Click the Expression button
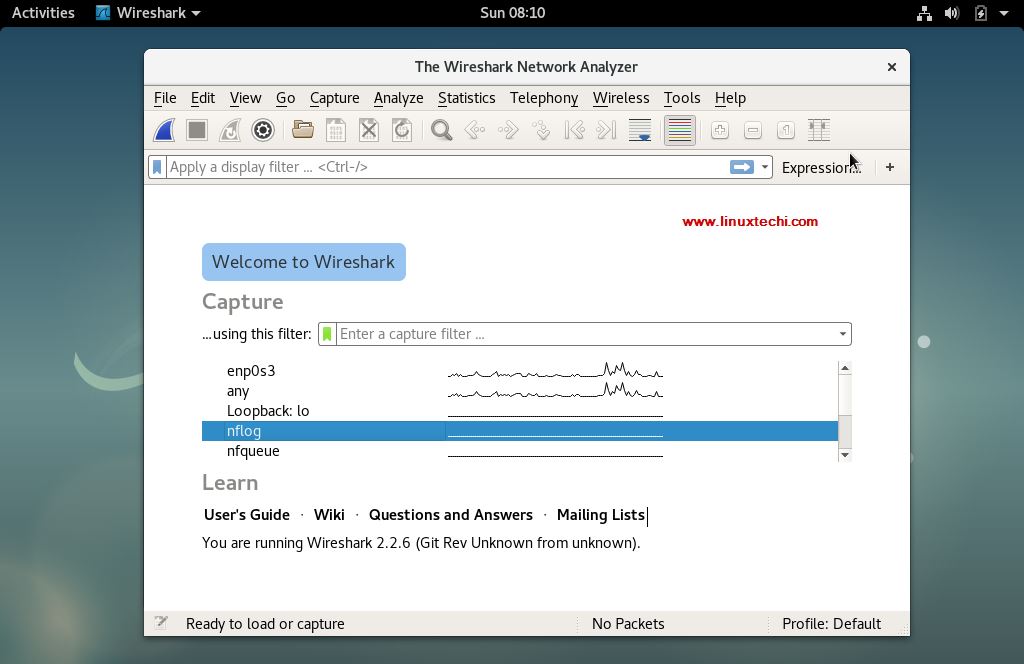Screen dimensions: 1024x664 coord(819,167)
